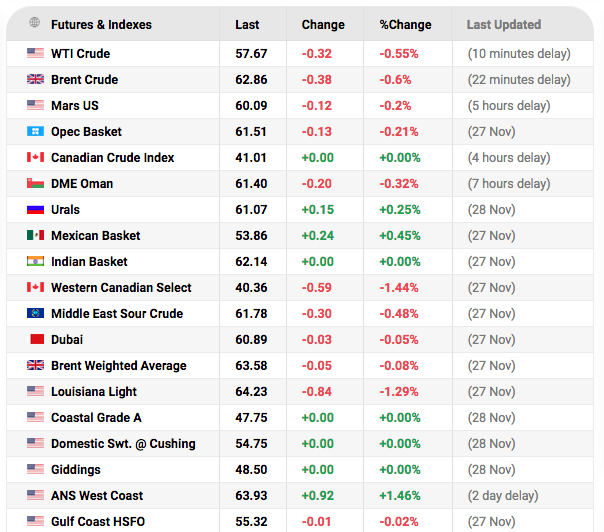The width and height of the screenshot is (604, 532).
Task: Select Middle East Sour Crude name
Action: tap(117, 314)
